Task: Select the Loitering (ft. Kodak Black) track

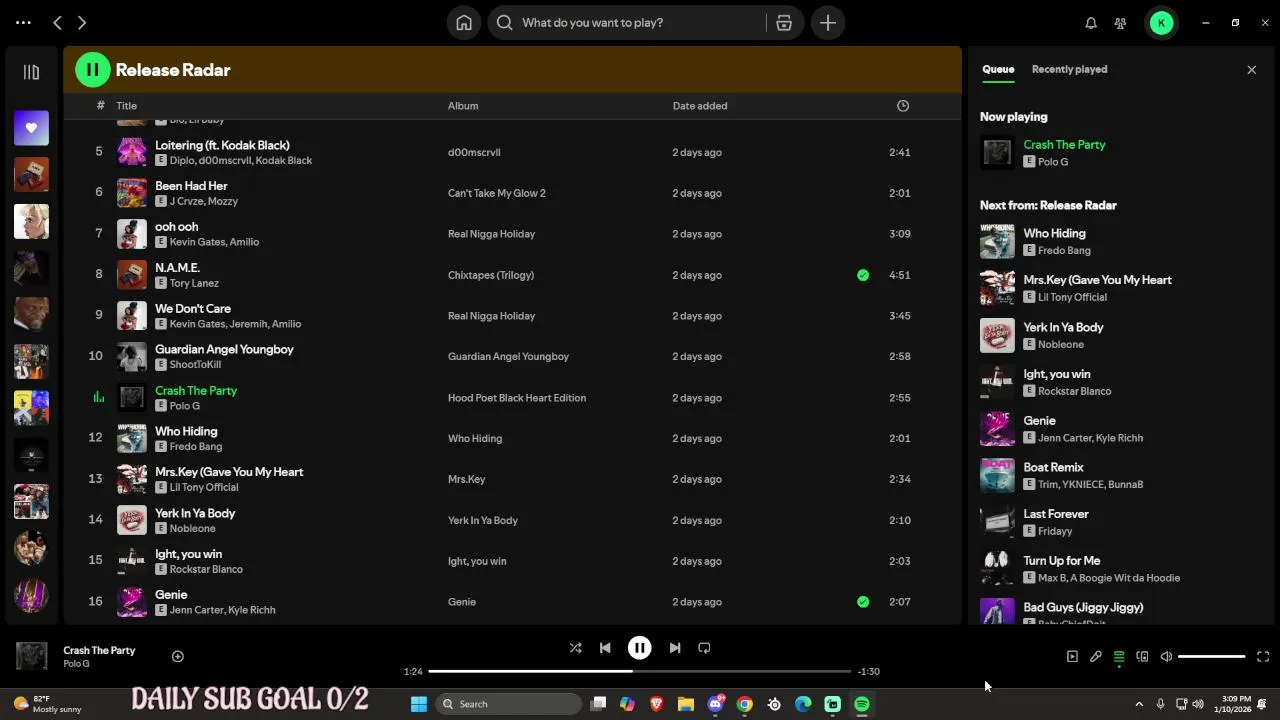Action: coord(222,145)
